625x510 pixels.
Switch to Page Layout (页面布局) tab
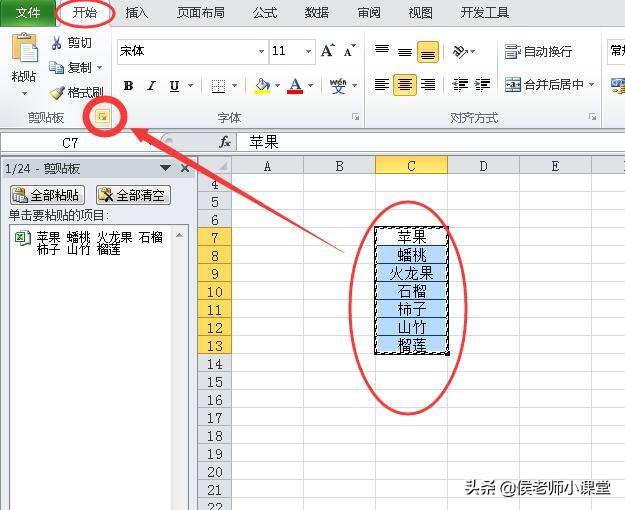click(x=200, y=13)
